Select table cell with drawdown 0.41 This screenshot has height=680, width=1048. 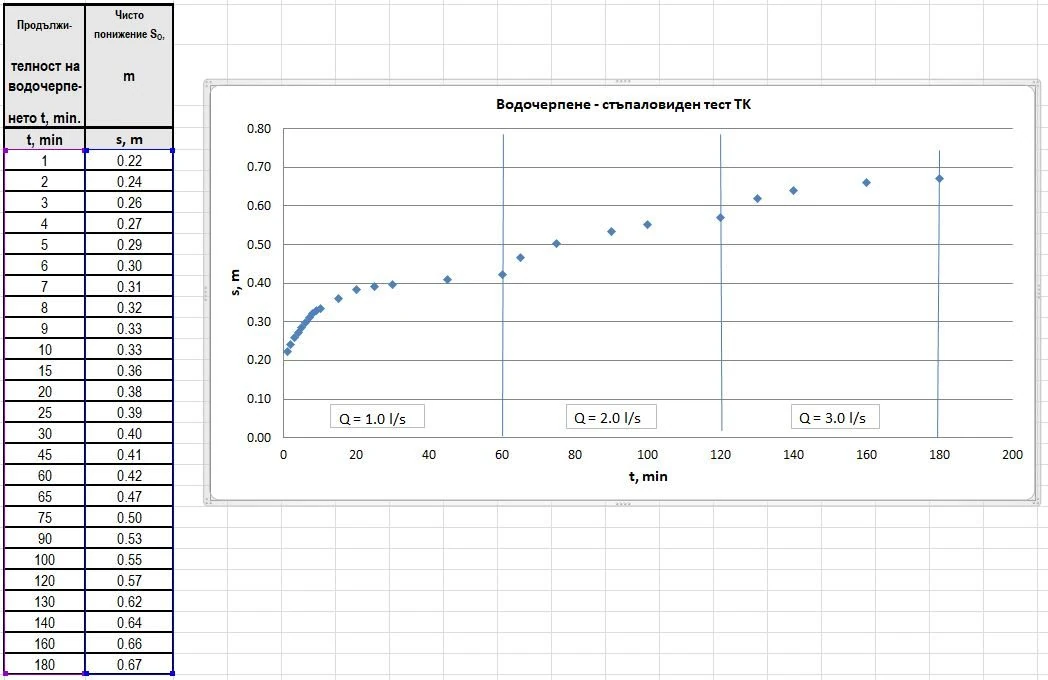point(129,455)
